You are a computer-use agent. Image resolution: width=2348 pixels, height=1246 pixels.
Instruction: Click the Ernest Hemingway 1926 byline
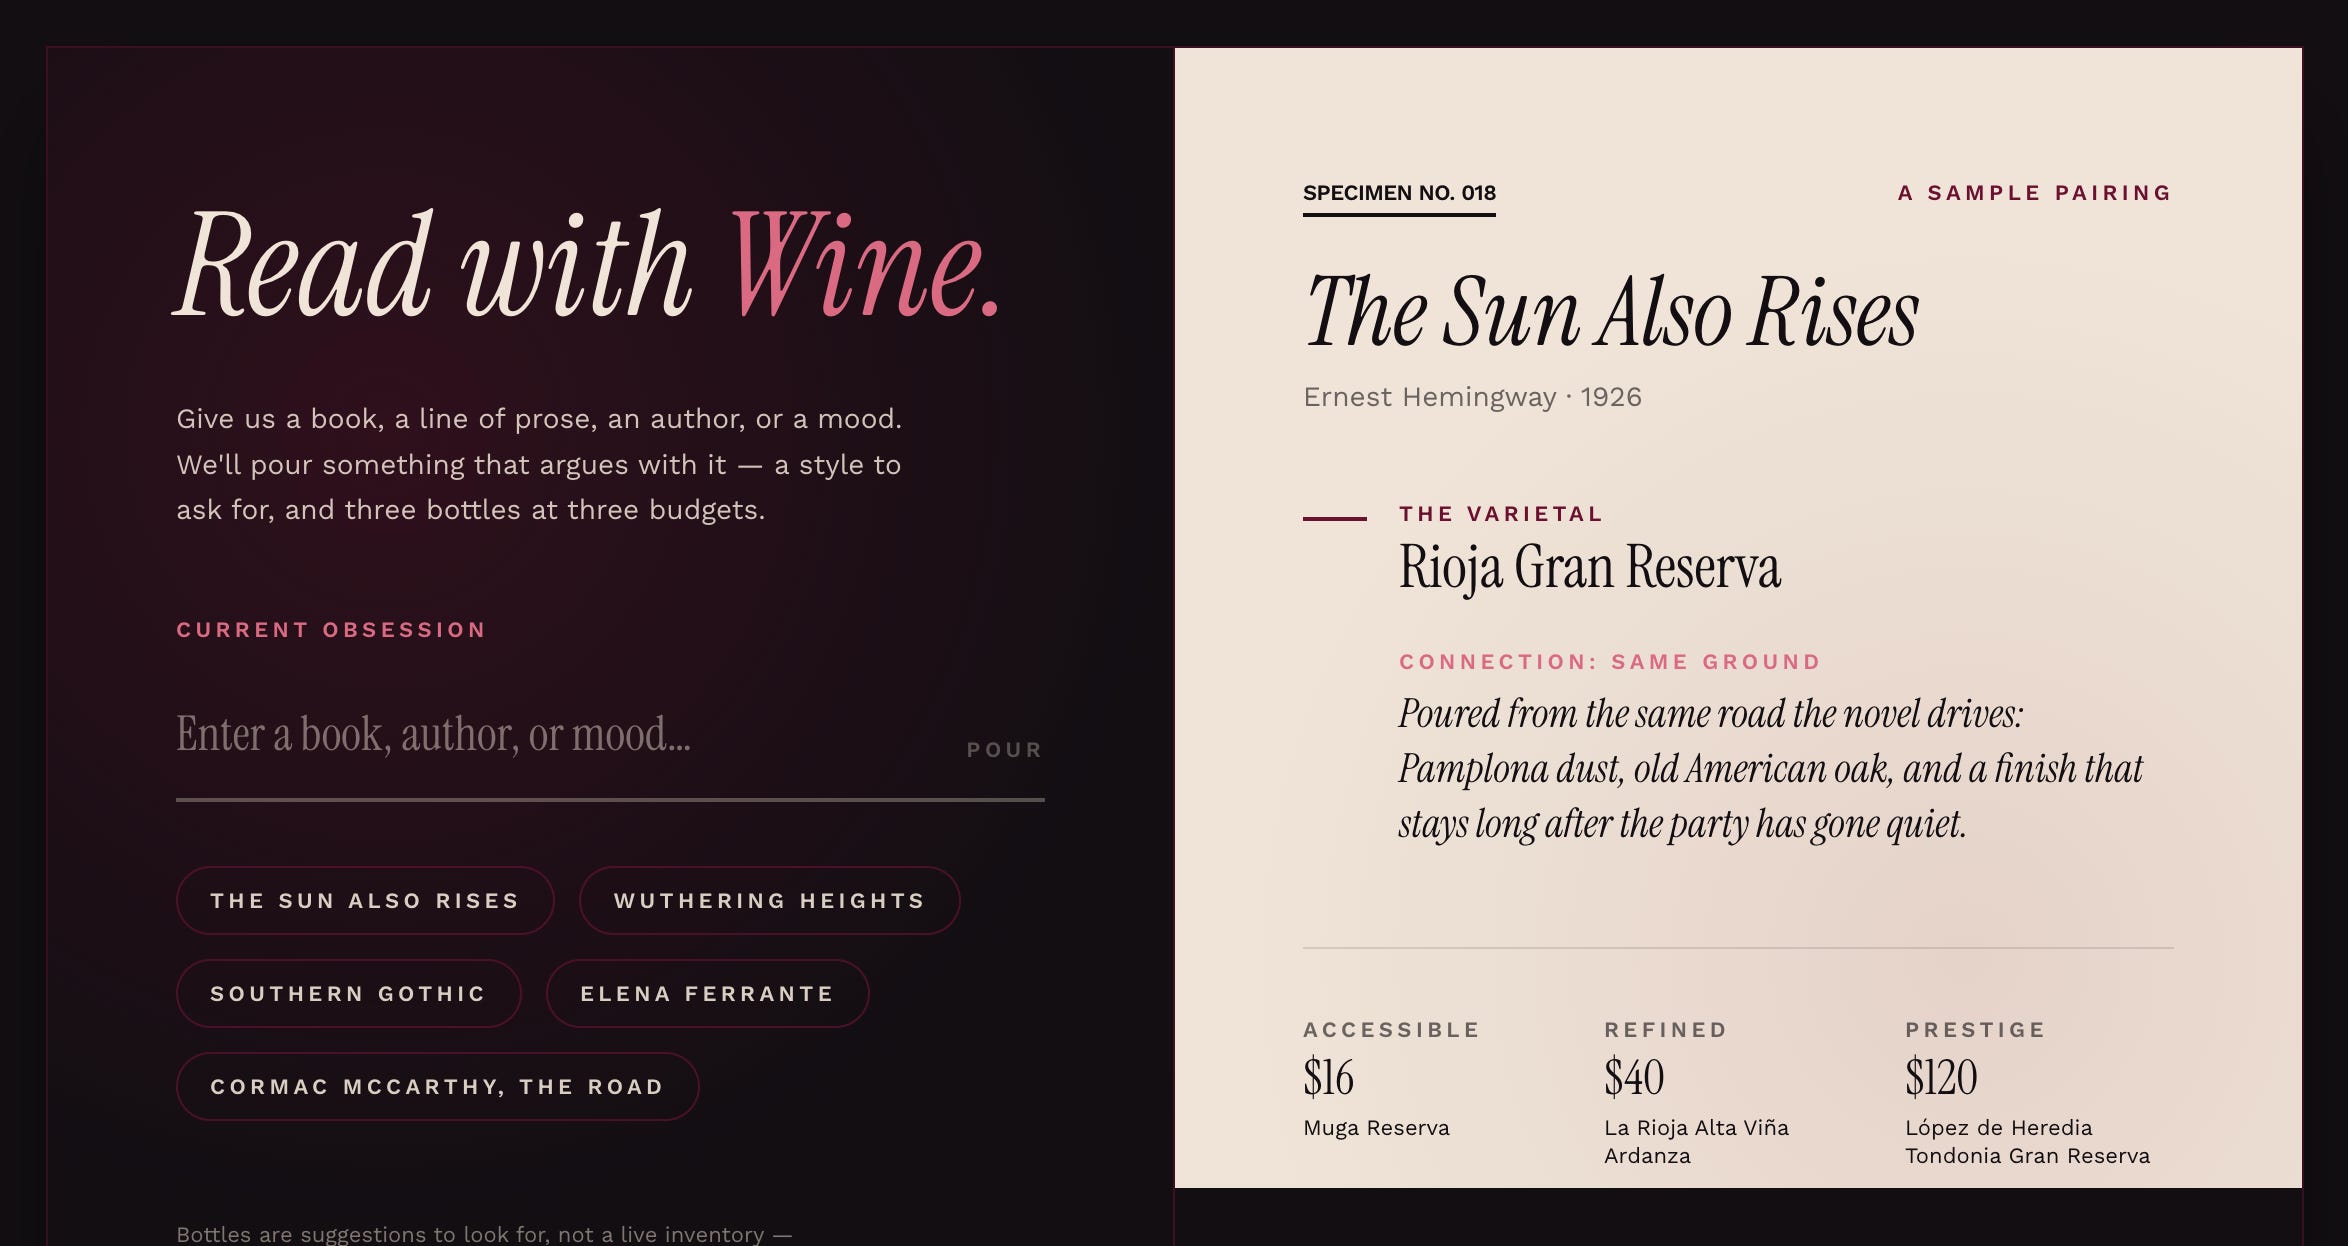click(x=1472, y=397)
